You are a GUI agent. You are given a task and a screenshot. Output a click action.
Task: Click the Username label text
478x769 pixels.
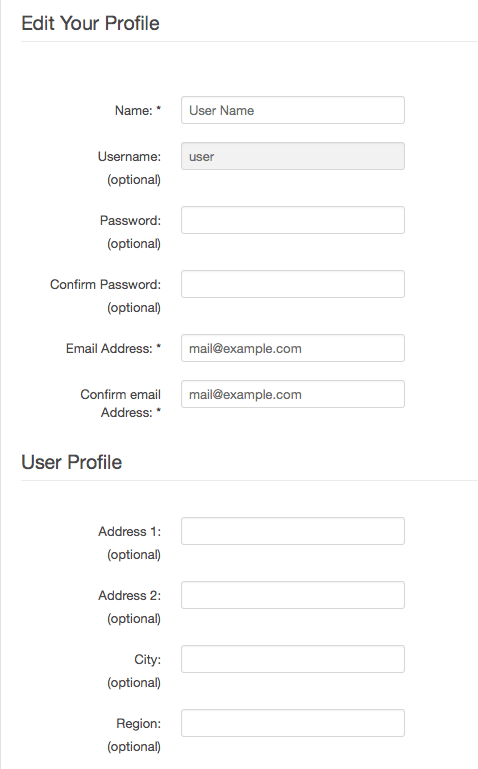click(x=129, y=156)
